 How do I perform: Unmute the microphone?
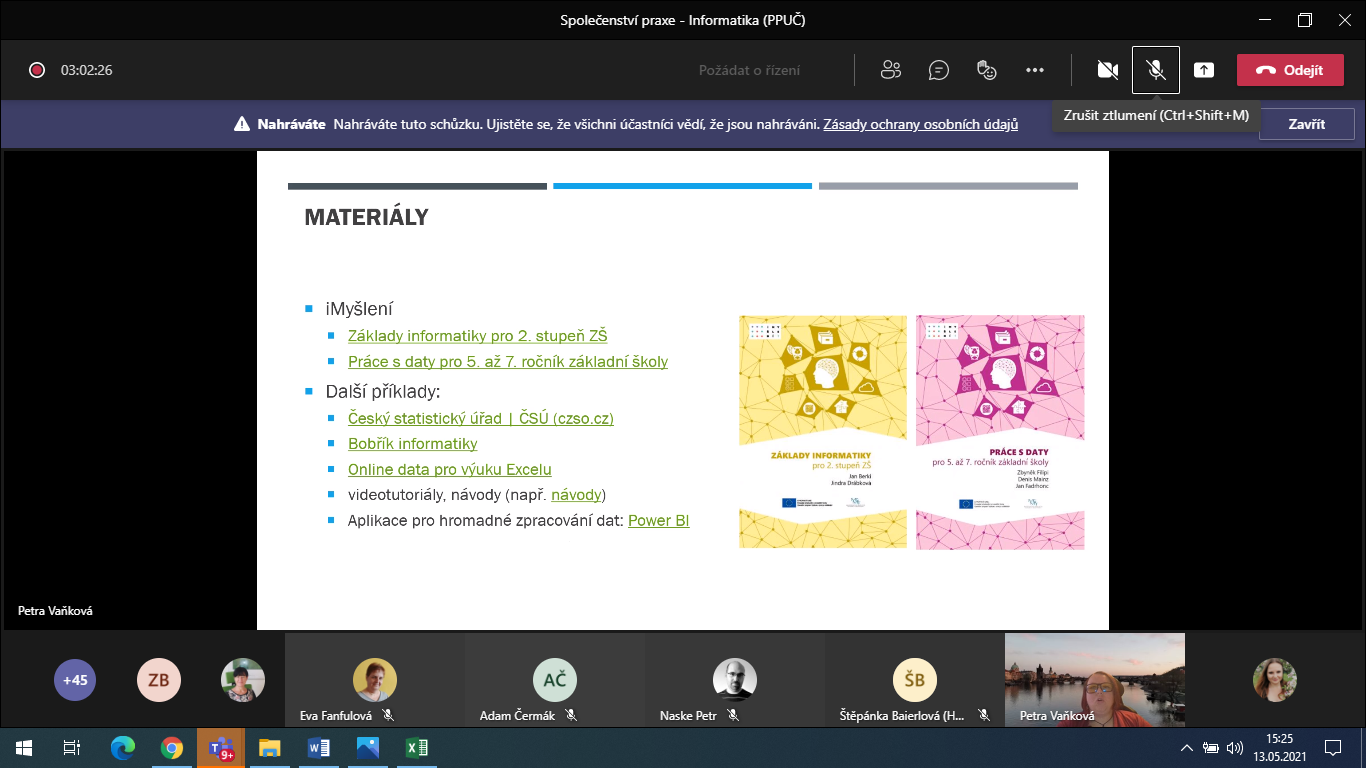[x=1155, y=70]
